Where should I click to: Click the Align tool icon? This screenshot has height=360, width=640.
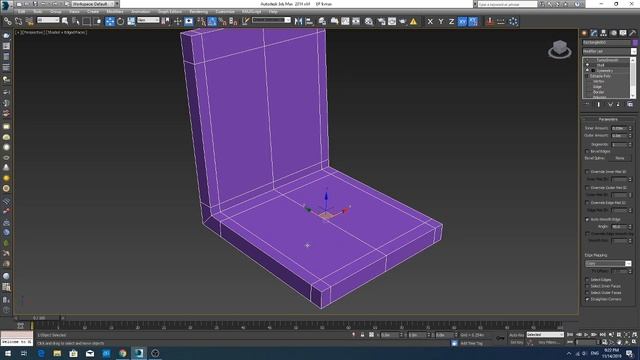pos(309,21)
